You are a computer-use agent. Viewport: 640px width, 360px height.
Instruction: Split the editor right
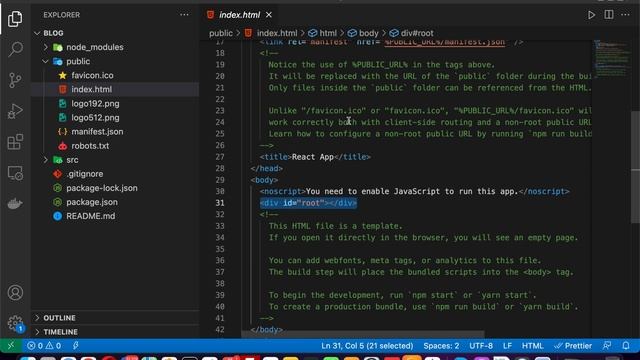[x=609, y=15]
